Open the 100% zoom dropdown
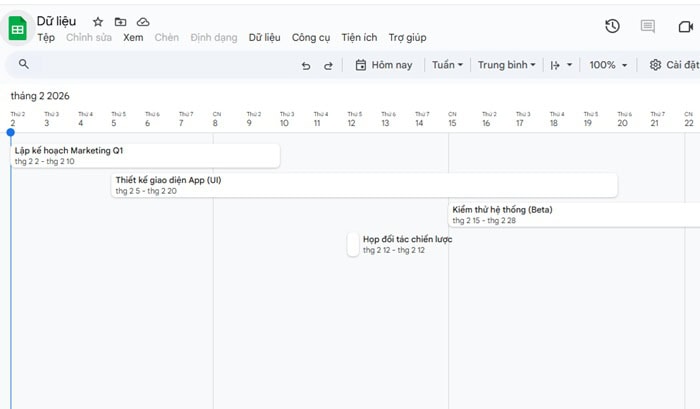 [x=609, y=65]
